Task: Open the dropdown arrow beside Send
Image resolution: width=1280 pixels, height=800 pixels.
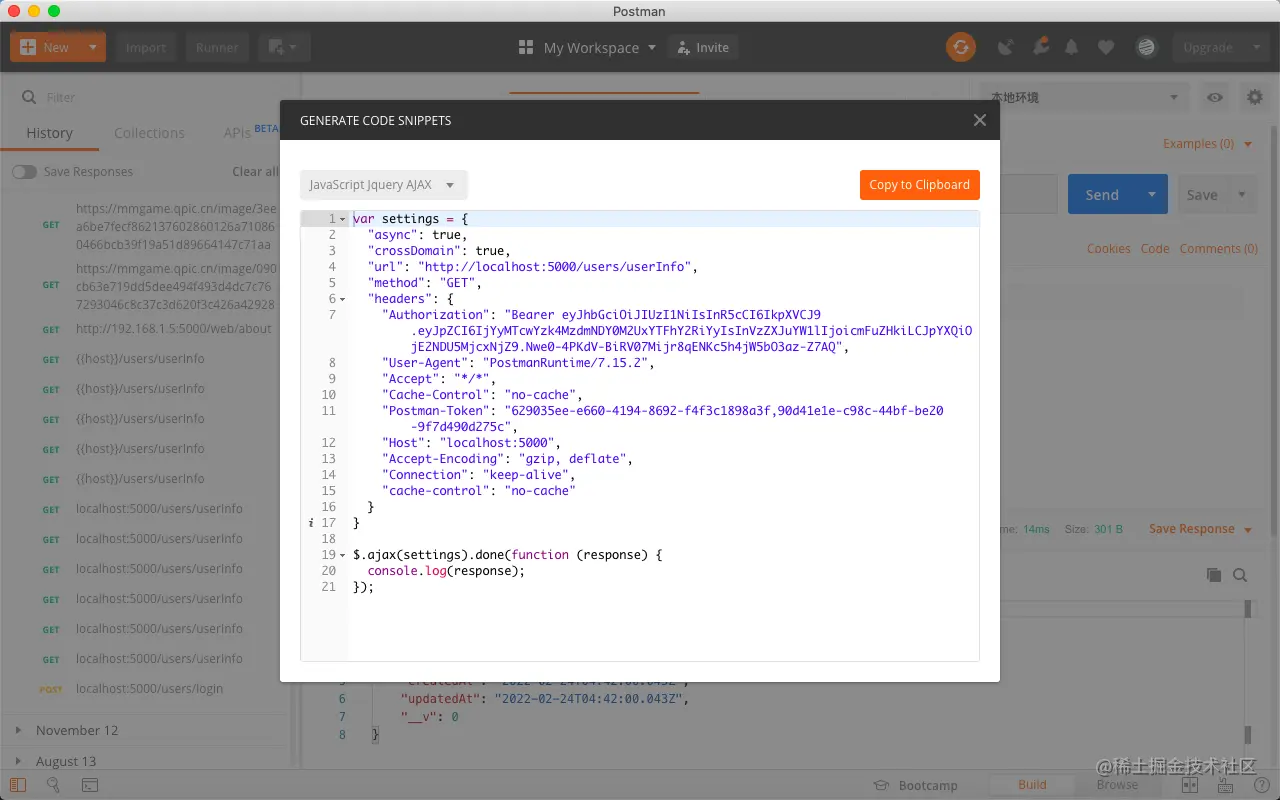Action: click(x=1152, y=195)
